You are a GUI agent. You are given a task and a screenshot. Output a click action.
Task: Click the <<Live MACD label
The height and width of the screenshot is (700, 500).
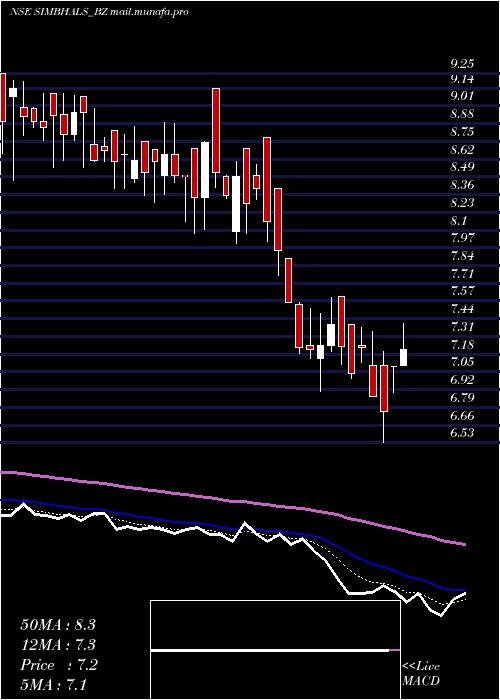coord(421,674)
